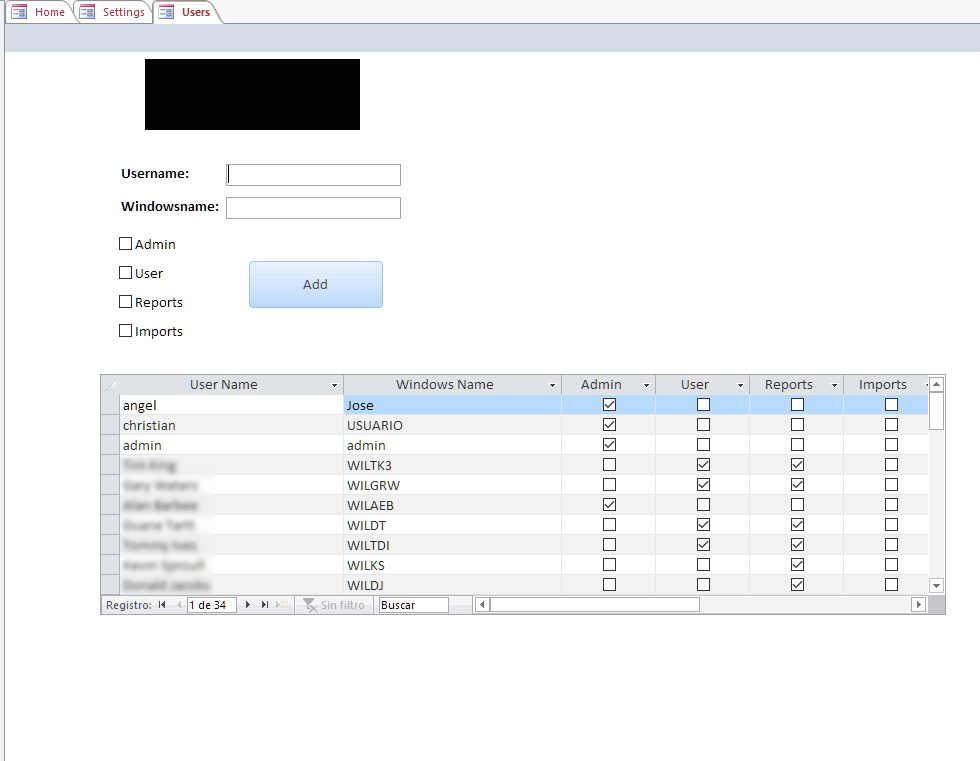Click the WILTDI windows name cell
Screen dimensions: 980x761
452,545
